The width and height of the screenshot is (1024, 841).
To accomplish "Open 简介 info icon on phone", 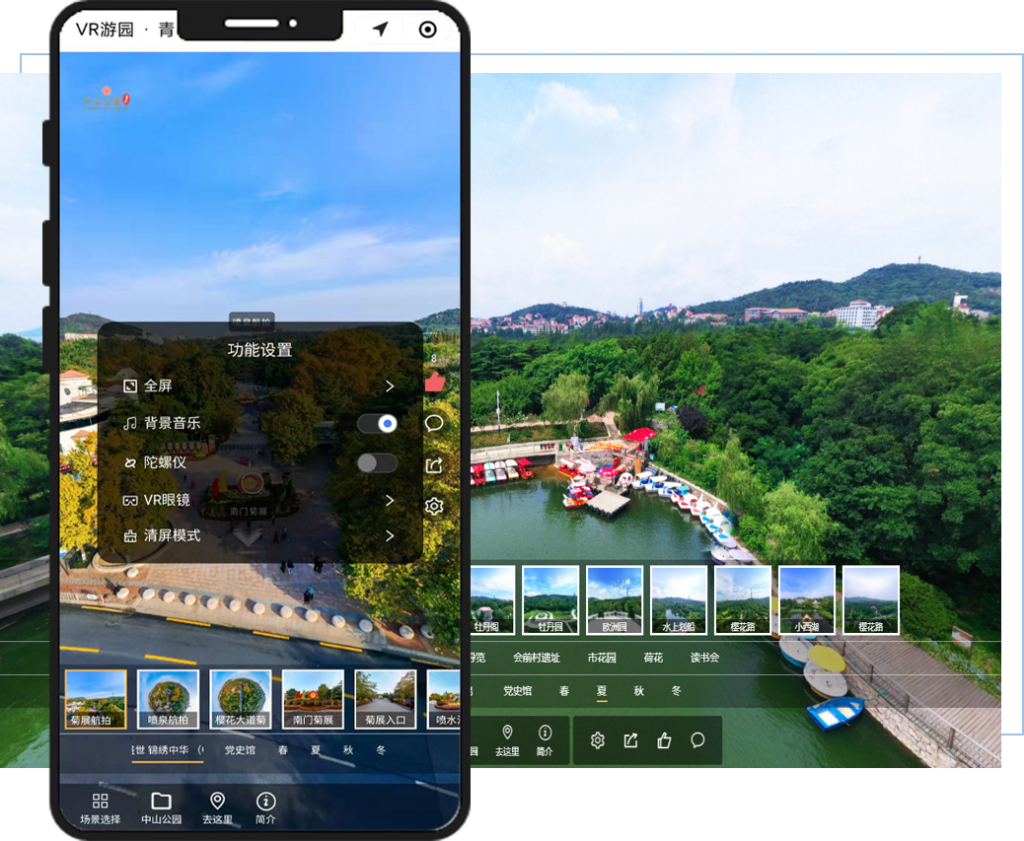I will click(x=265, y=807).
